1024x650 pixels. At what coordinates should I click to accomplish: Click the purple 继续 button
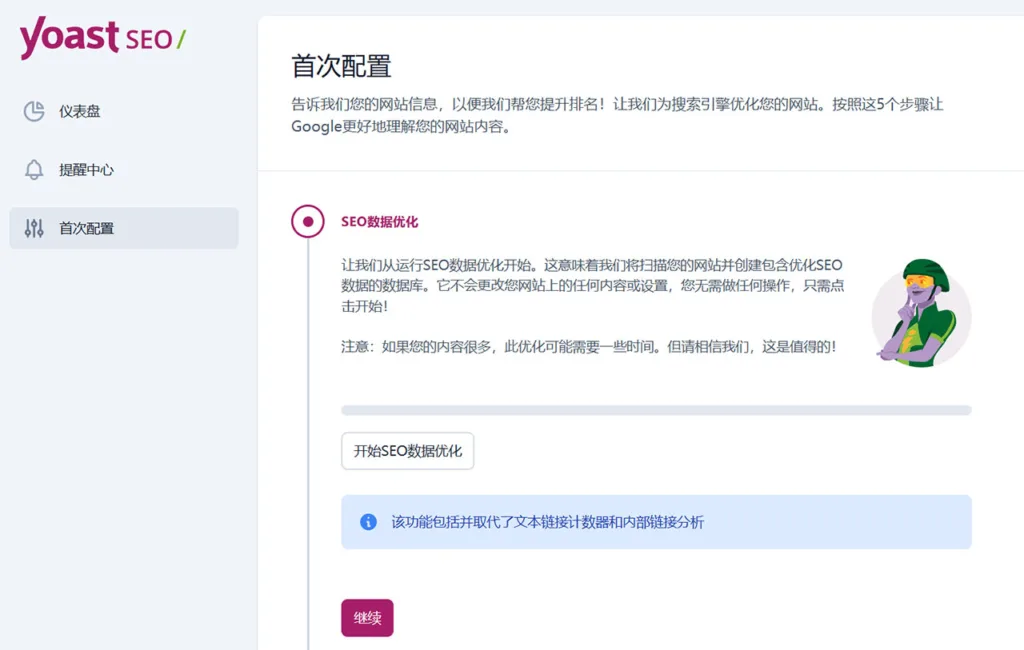(367, 618)
